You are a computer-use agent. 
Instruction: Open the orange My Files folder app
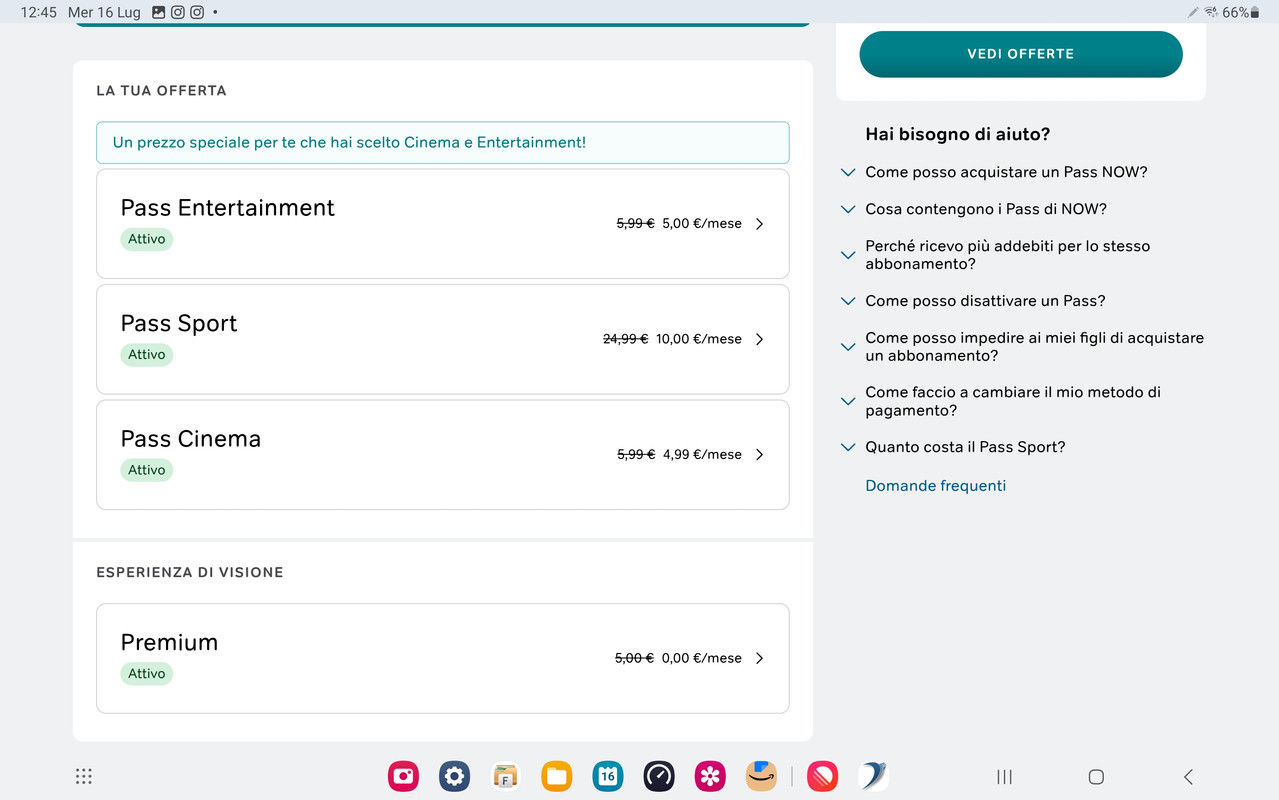tap(557, 776)
